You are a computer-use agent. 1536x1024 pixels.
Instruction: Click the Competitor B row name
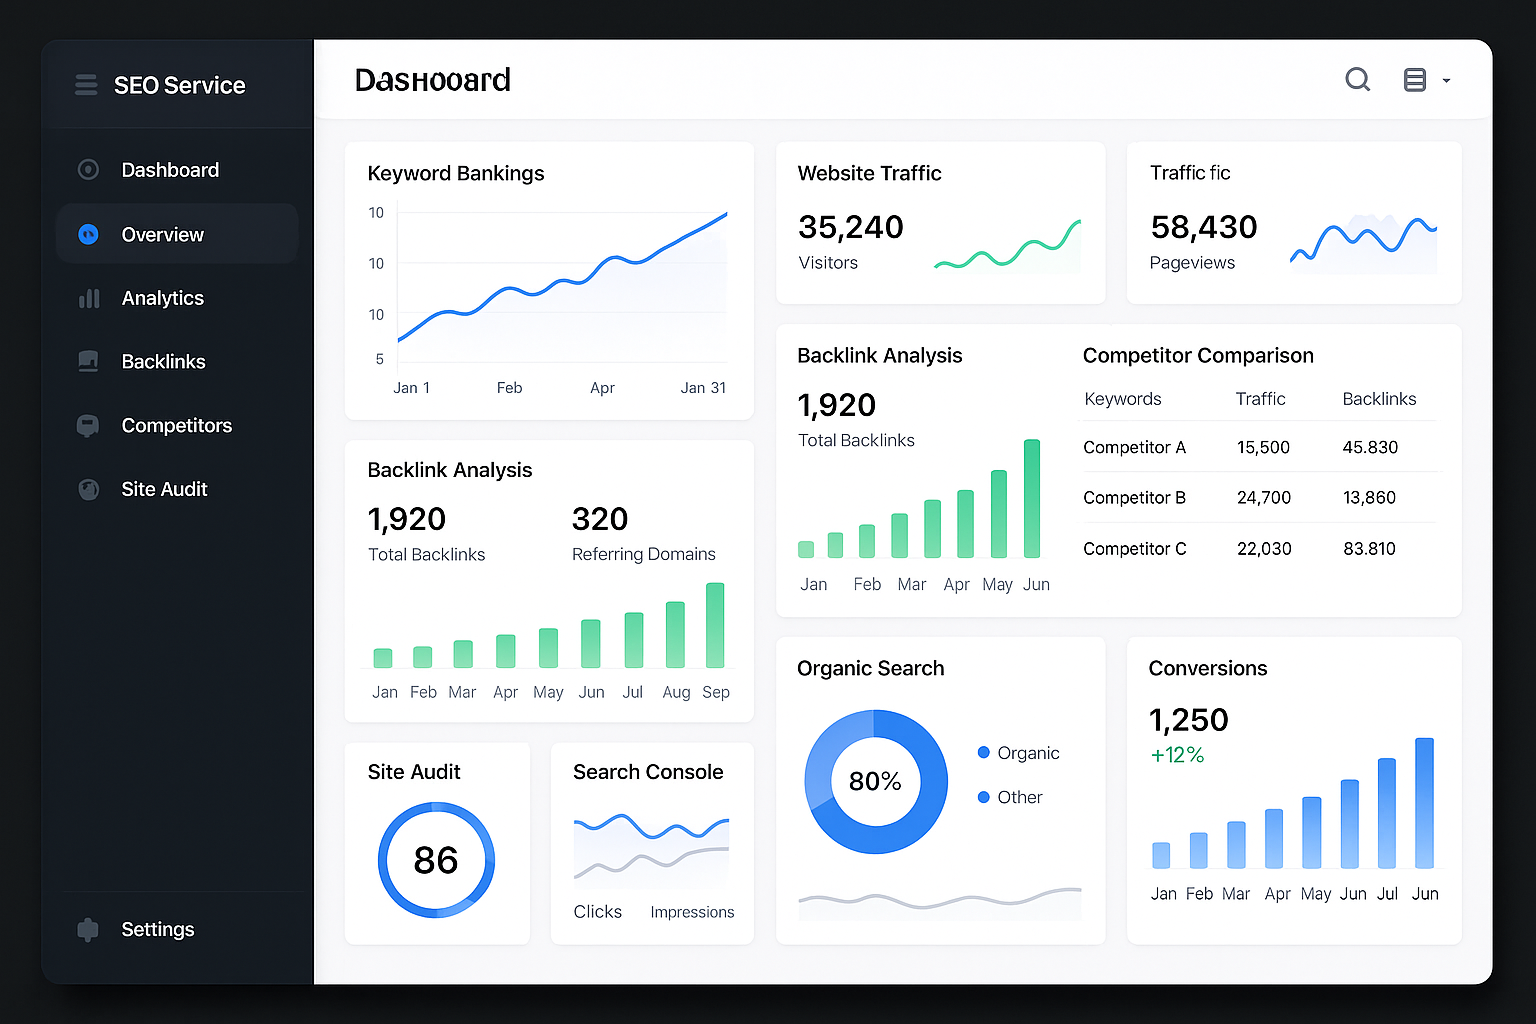[x=1134, y=498]
